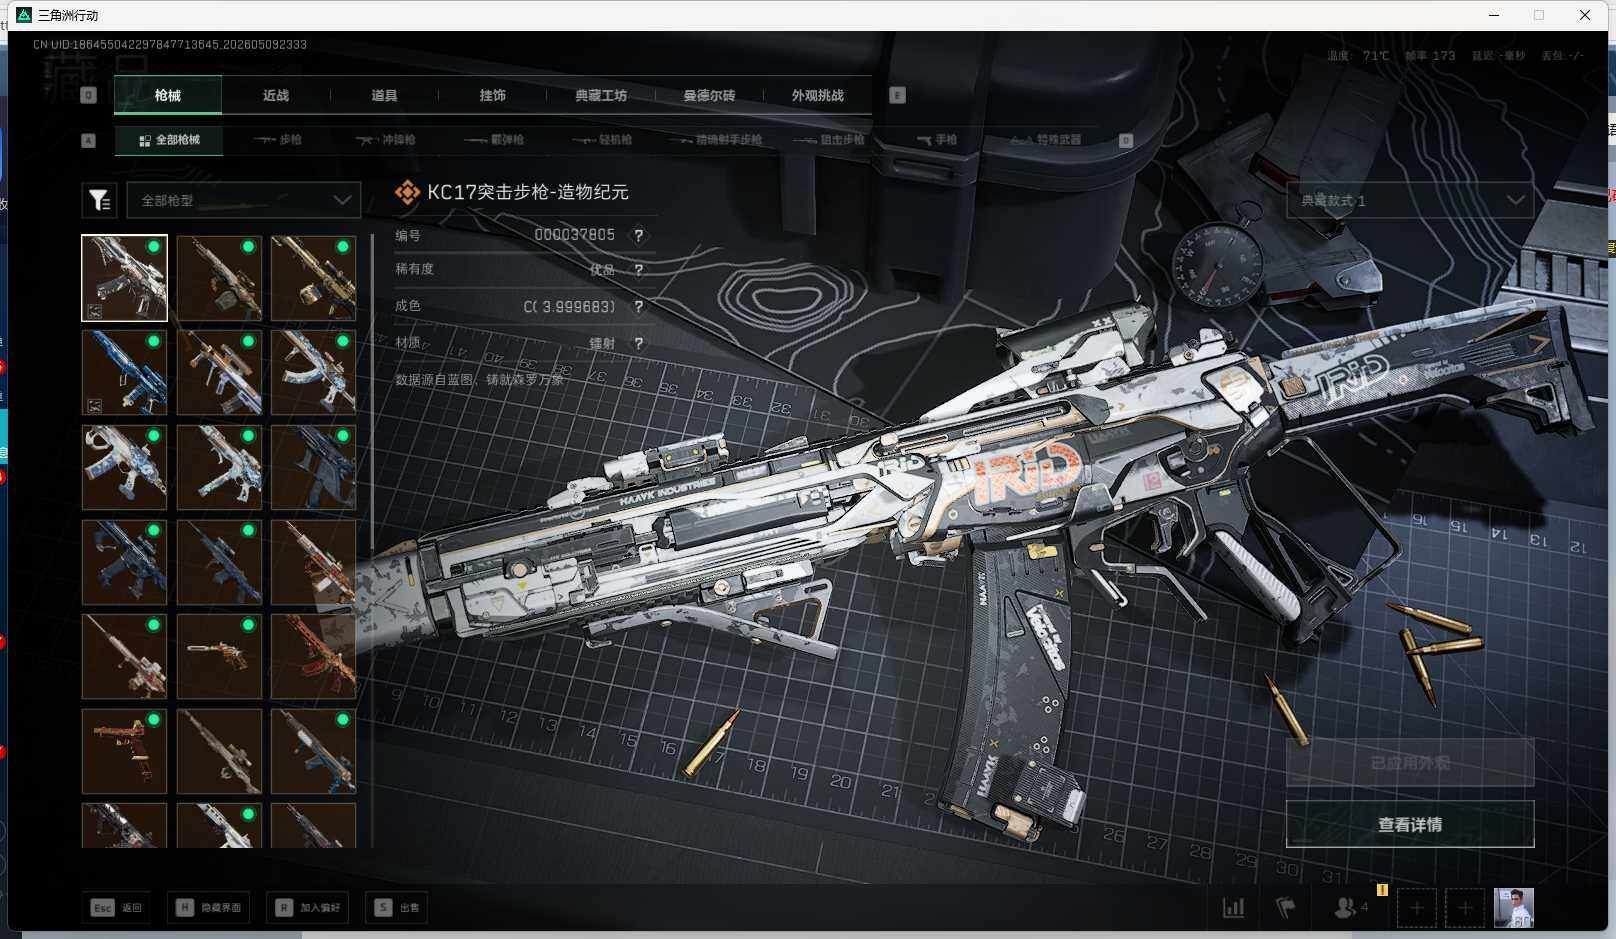The width and height of the screenshot is (1616, 939).
Task: Click the 已应用外观 button
Action: [1410, 763]
